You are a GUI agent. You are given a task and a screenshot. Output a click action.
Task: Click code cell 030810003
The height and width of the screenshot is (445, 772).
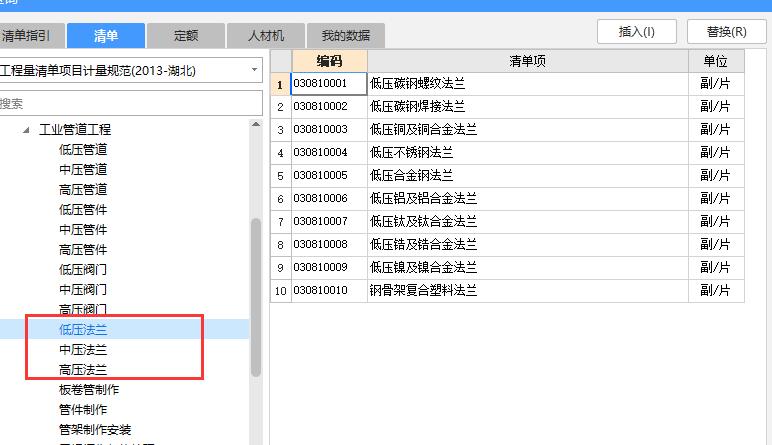tap(329, 130)
